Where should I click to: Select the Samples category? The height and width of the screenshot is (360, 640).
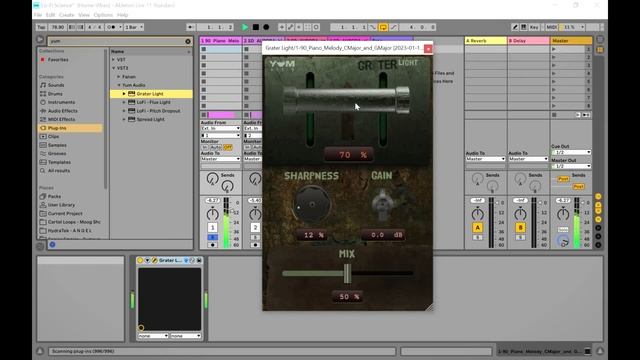click(57, 145)
